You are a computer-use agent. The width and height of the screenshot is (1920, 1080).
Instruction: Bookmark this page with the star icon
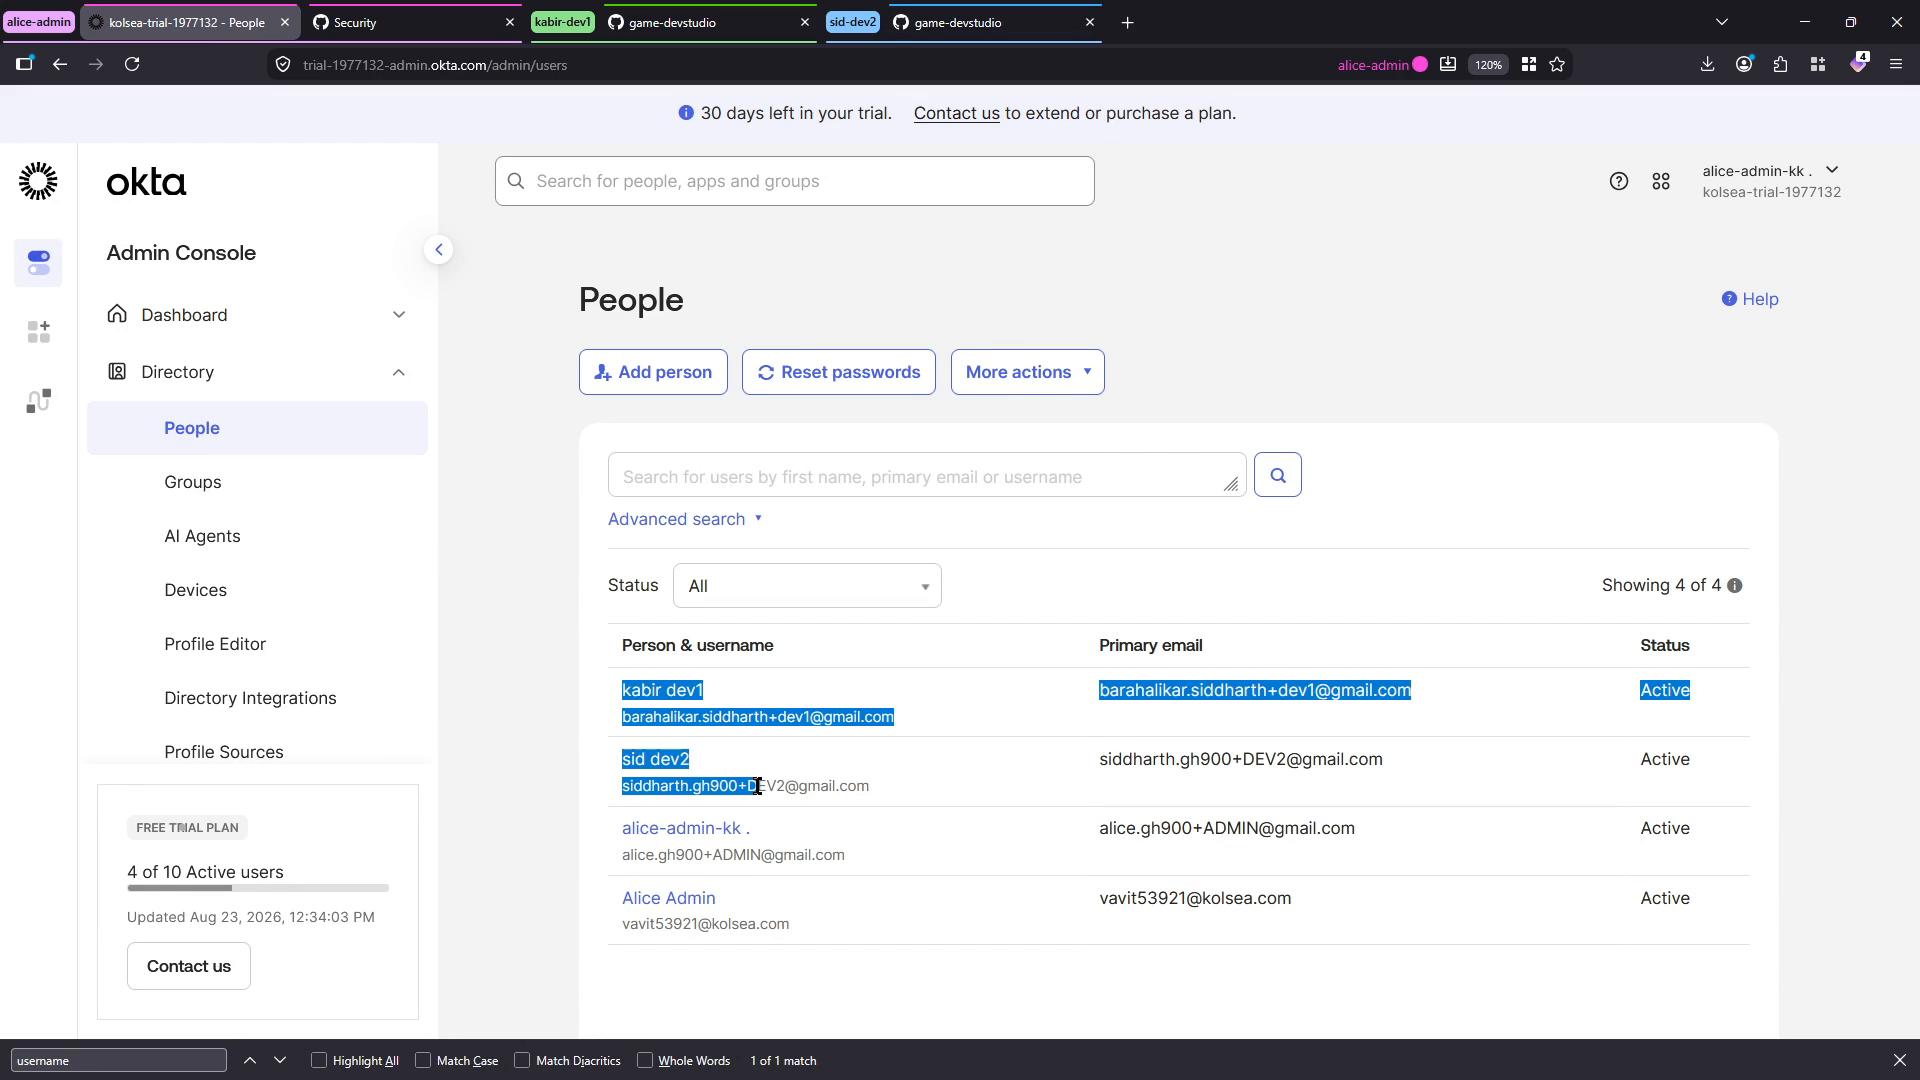click(x=1557, y=64)
